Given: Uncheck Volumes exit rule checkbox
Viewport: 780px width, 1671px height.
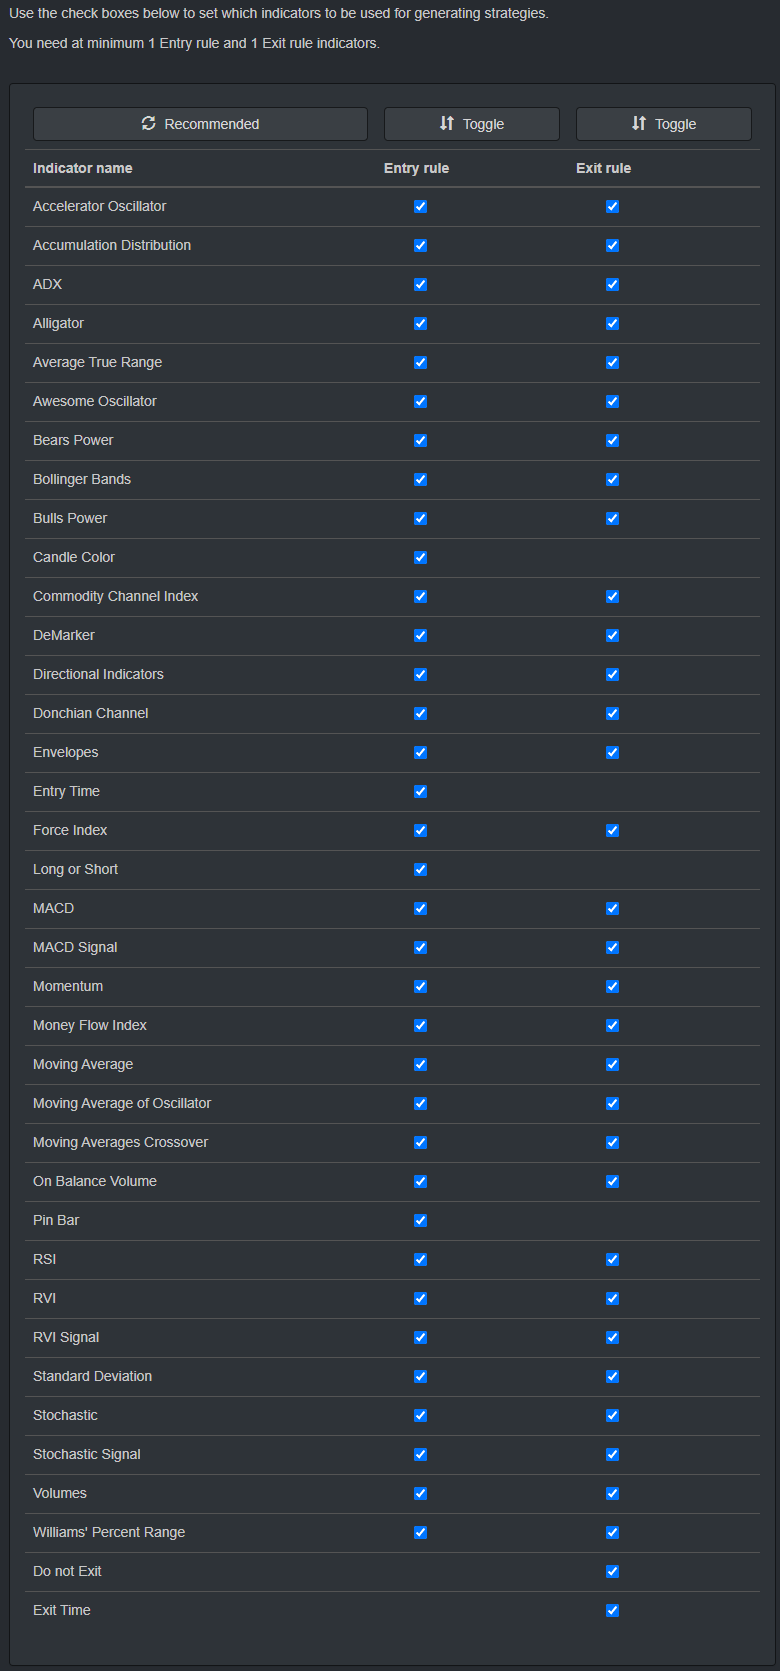Looking at the screenshot, I should coord(612,1493).
